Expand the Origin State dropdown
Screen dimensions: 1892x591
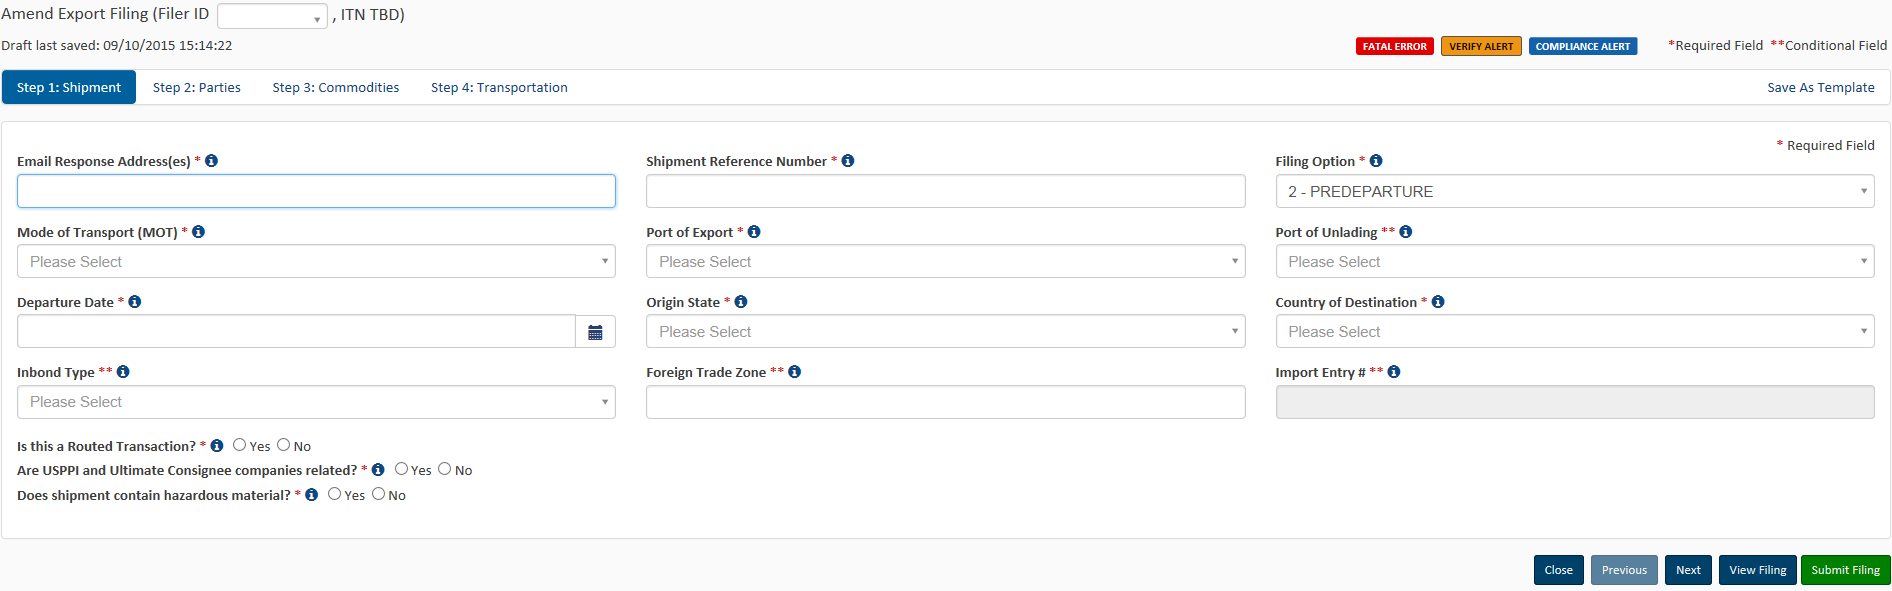(x=945, y=332)
